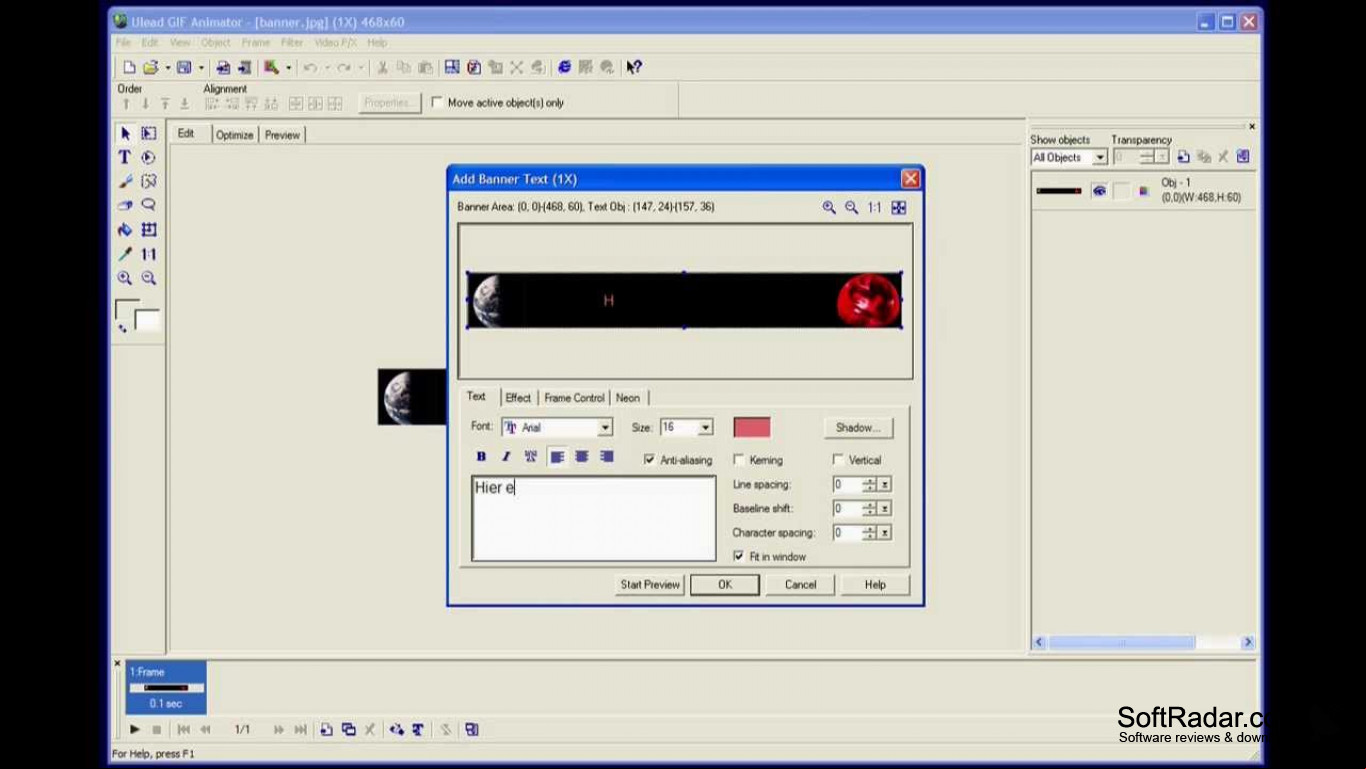Switch to the Effect tab
This screenshot has height=769, width=1366.
point(518,397)
